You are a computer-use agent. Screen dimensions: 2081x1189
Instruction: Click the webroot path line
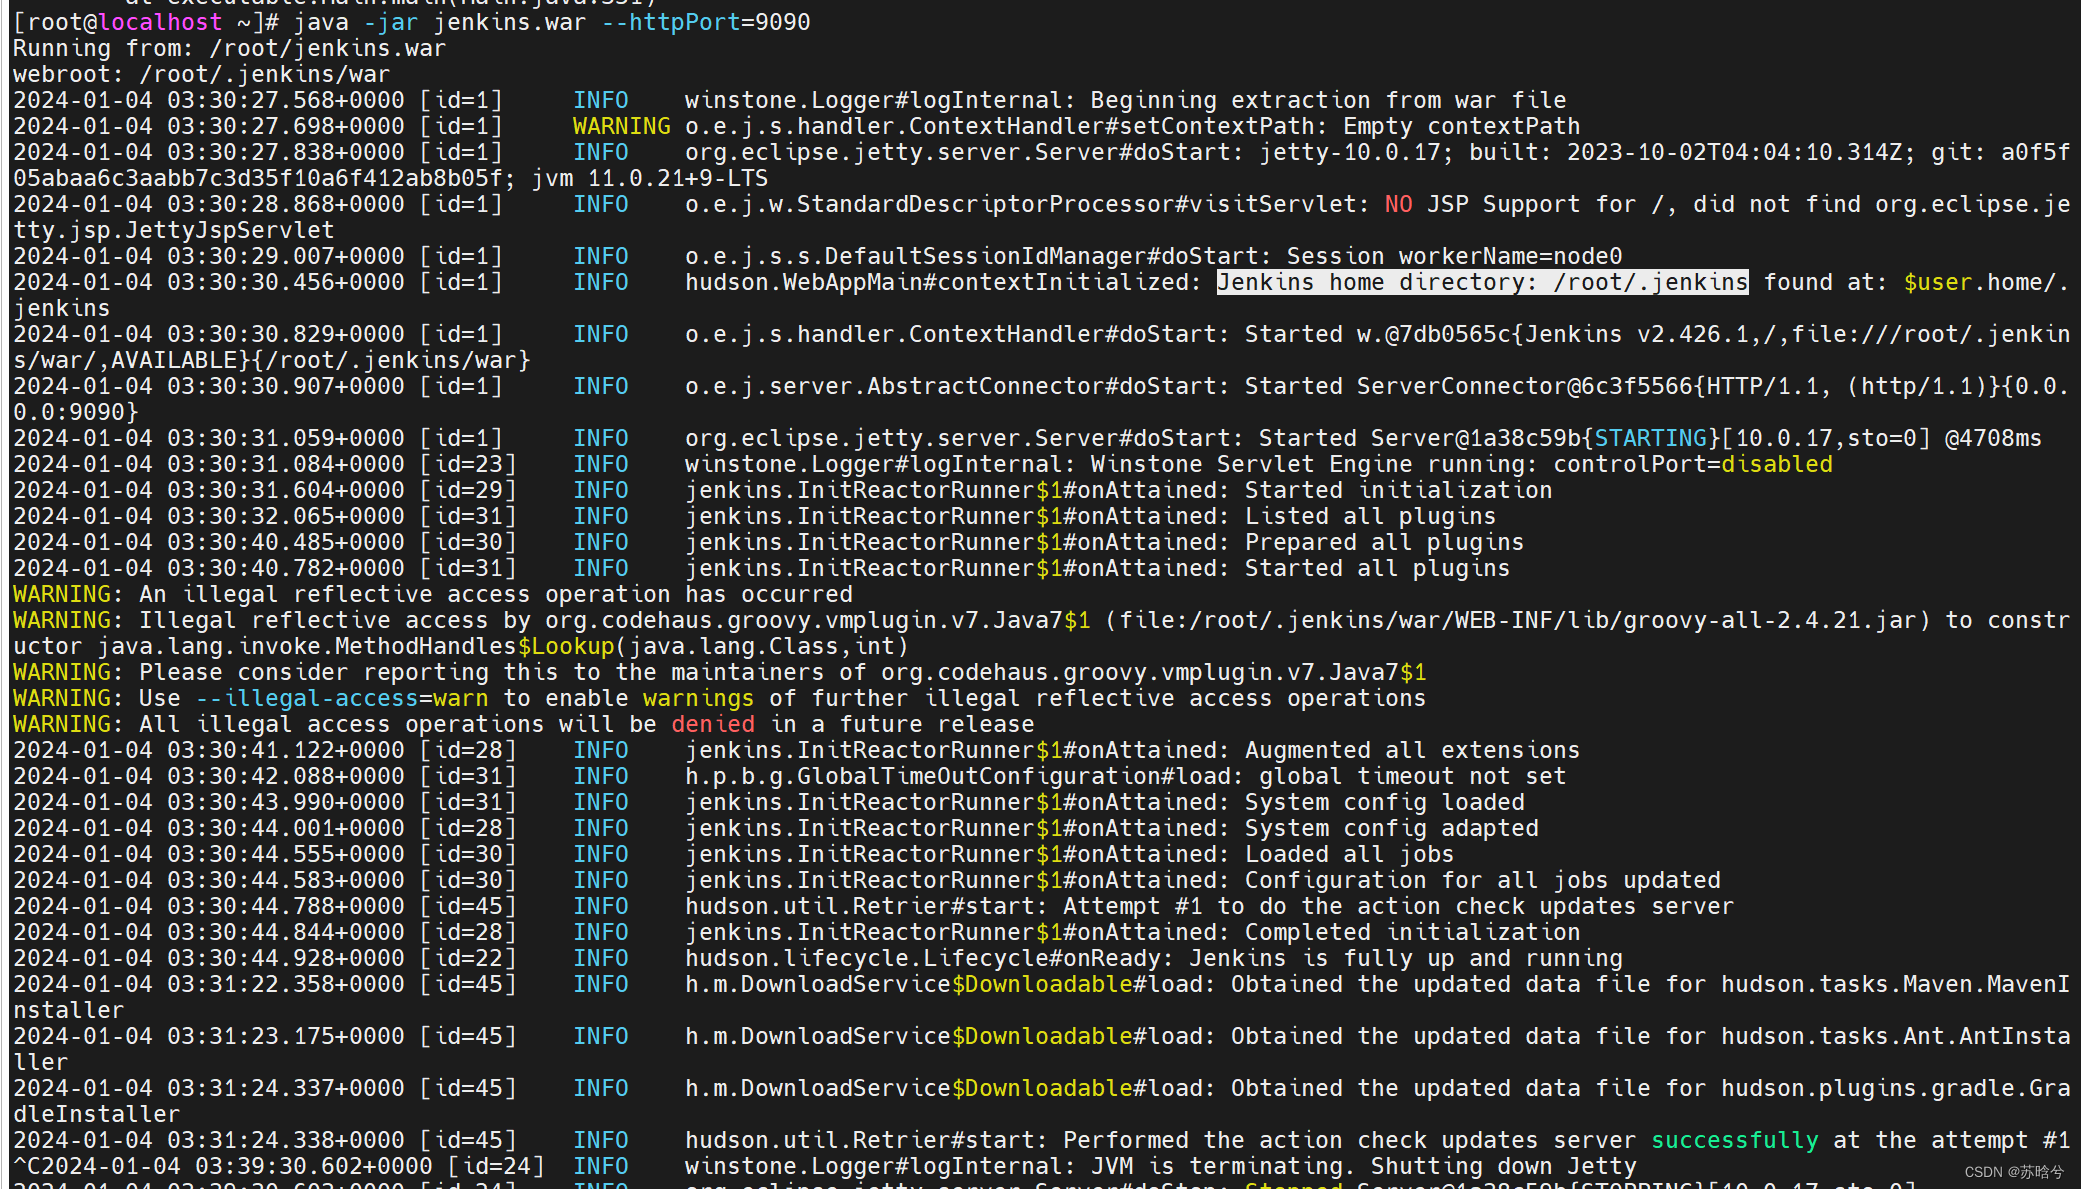tap(201, 74)
